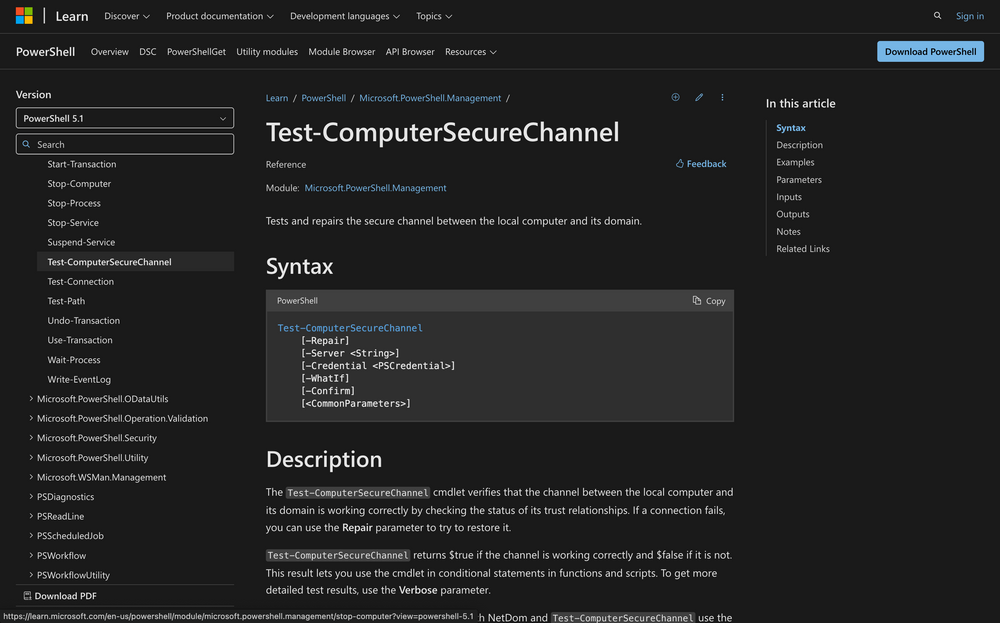
Task: Open the Product documentation menu
Action: click(219, 15)
